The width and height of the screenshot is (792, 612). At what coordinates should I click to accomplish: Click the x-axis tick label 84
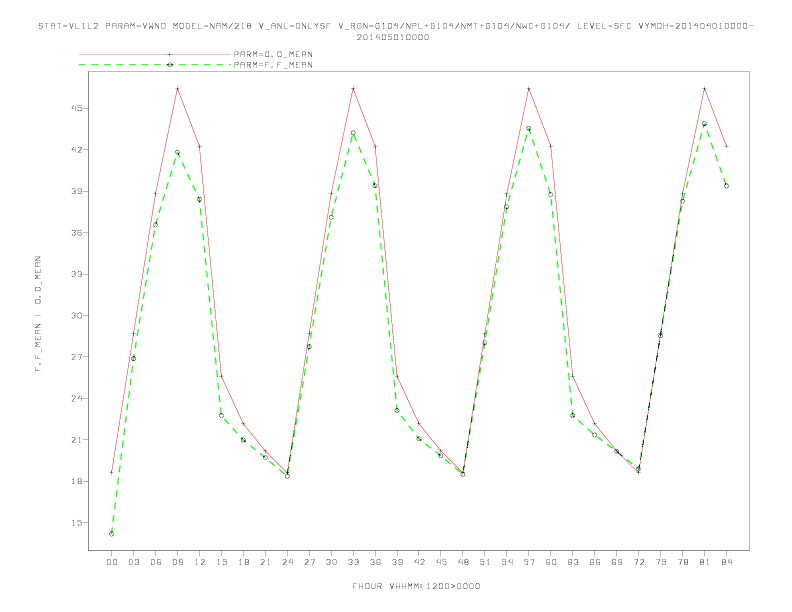[726, 562]
